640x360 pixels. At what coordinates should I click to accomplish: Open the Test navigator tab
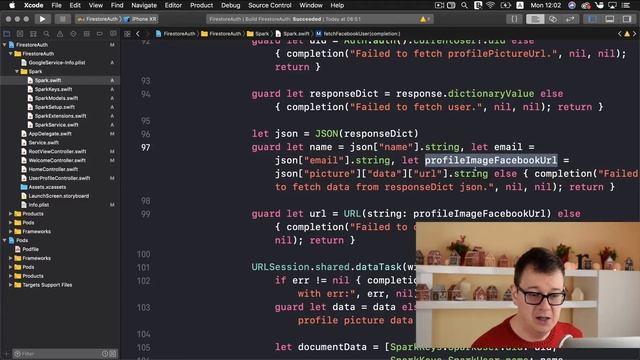(x=73, y=34)
